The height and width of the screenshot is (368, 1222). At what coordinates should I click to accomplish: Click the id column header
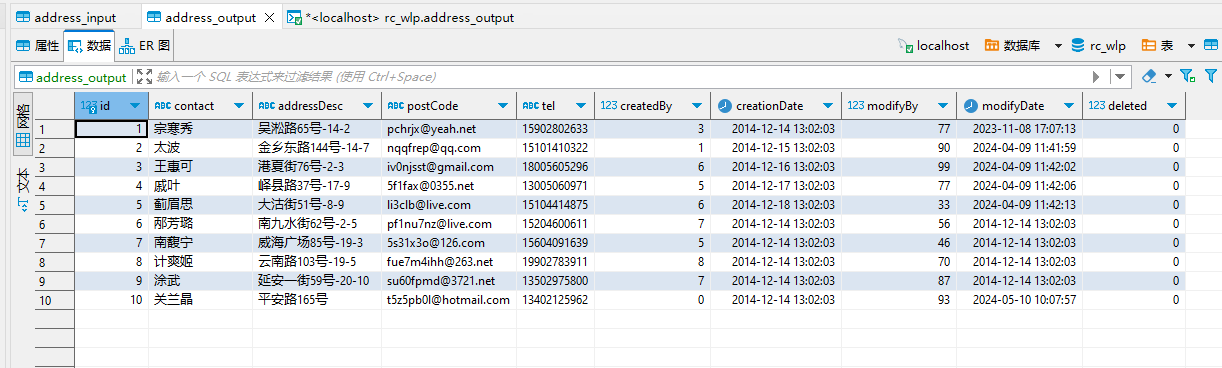click(111, 105)
